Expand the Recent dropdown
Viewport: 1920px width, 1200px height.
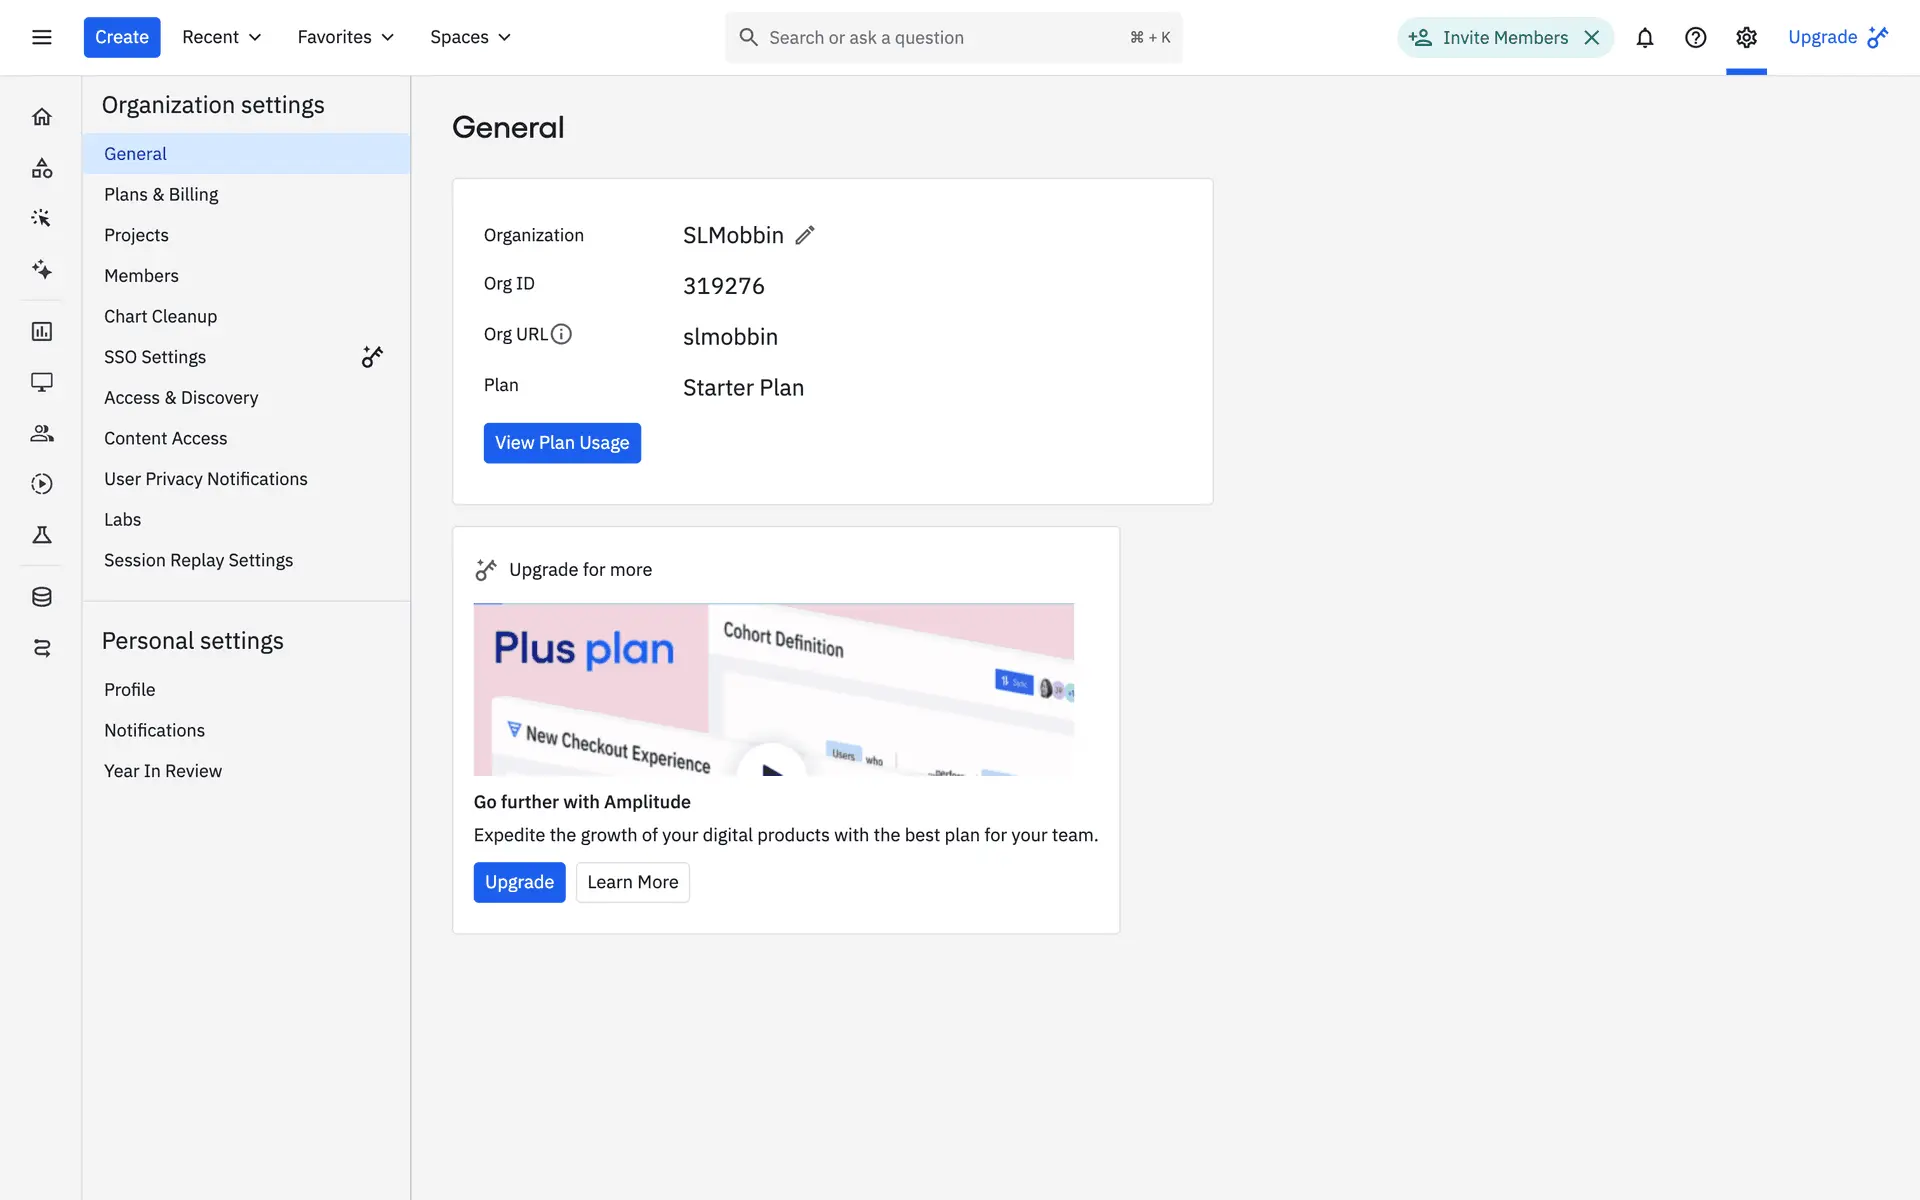[221, 37]
